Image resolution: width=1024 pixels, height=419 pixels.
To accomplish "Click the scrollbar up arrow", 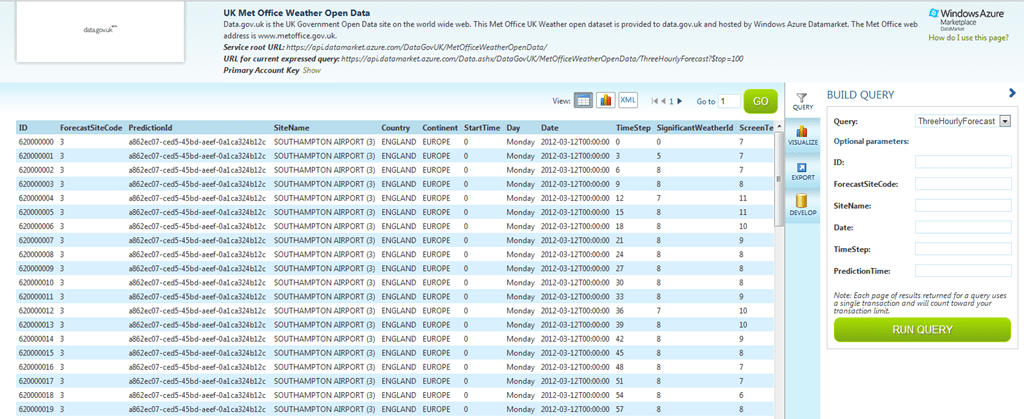I will (778, 128).
